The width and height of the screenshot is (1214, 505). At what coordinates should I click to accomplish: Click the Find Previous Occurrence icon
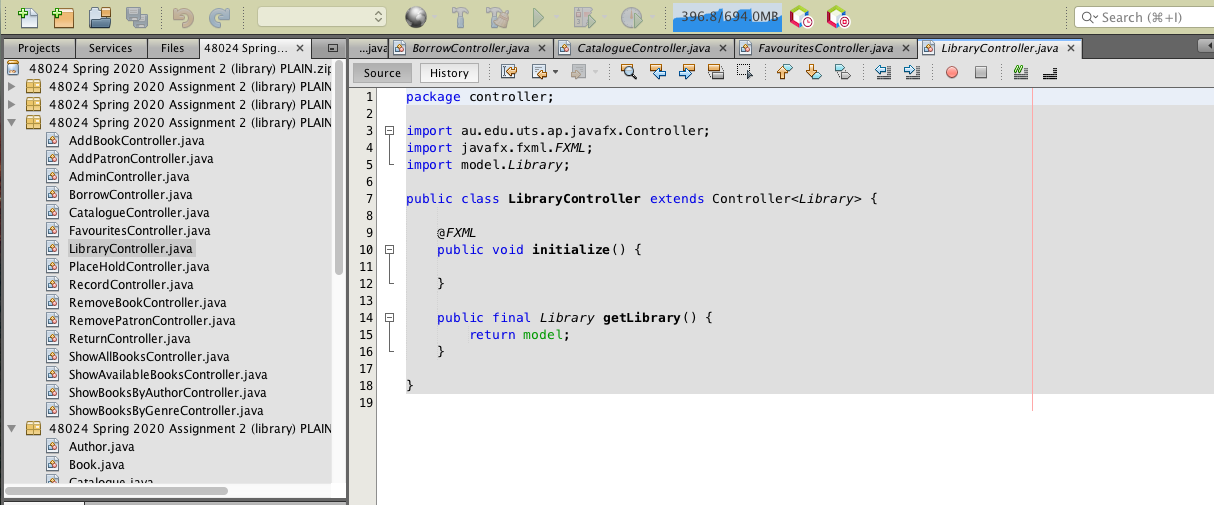[x=658, y=72]
